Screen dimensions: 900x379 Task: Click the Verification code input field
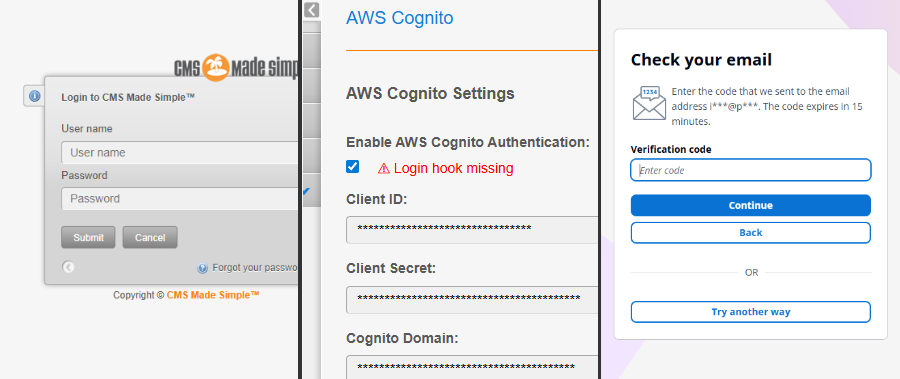tap(751, 170)
